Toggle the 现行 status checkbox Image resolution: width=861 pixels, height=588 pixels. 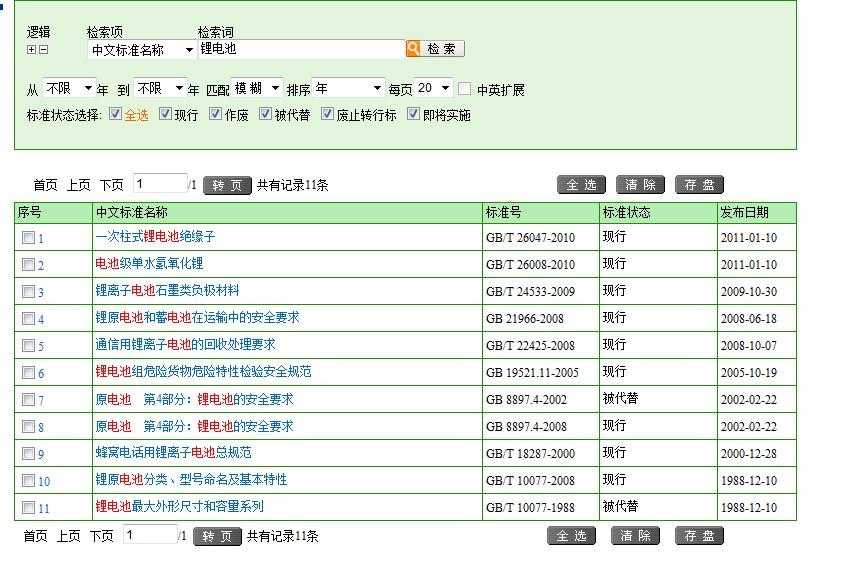tap(165, 114)
